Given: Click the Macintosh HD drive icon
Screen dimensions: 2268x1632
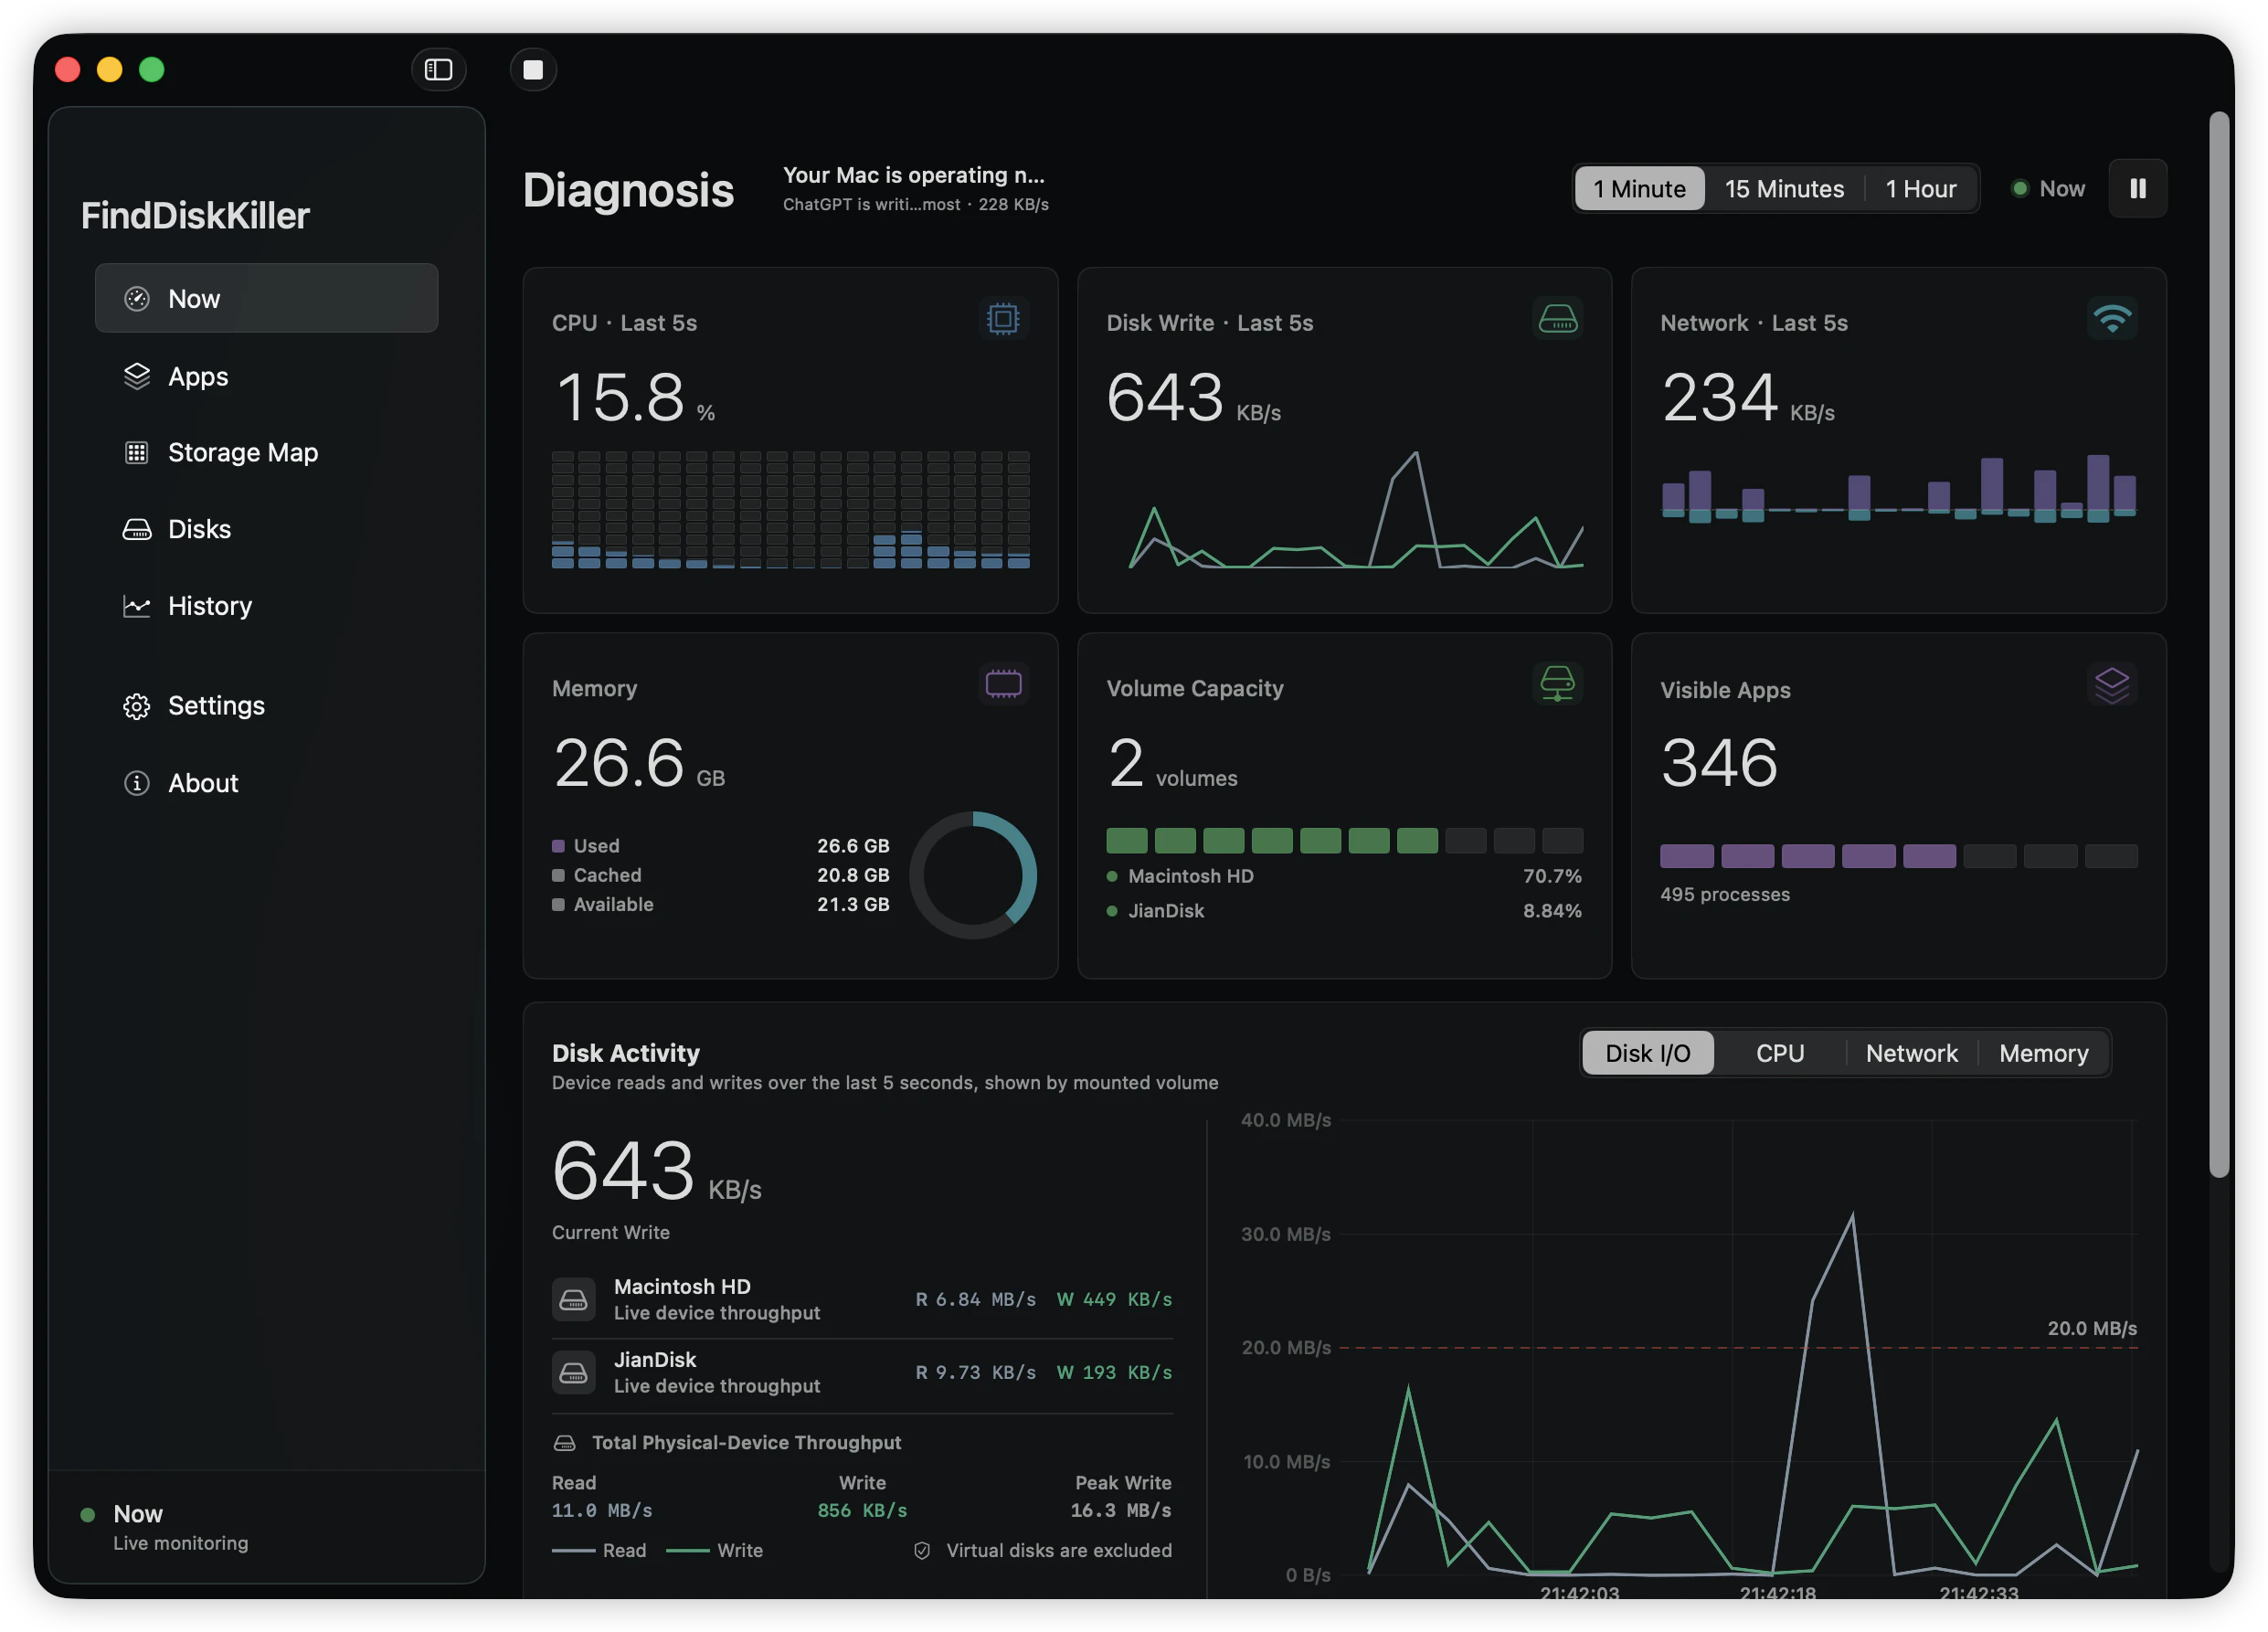Looking at the screenshot, I should pos(573,1299).
